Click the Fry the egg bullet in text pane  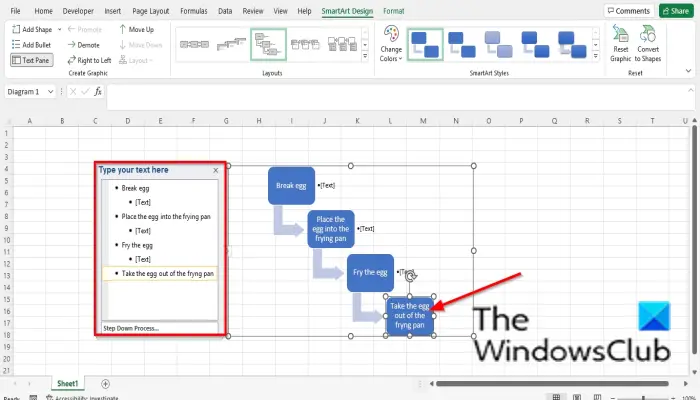pyautogui.click(x=137, y=245)
